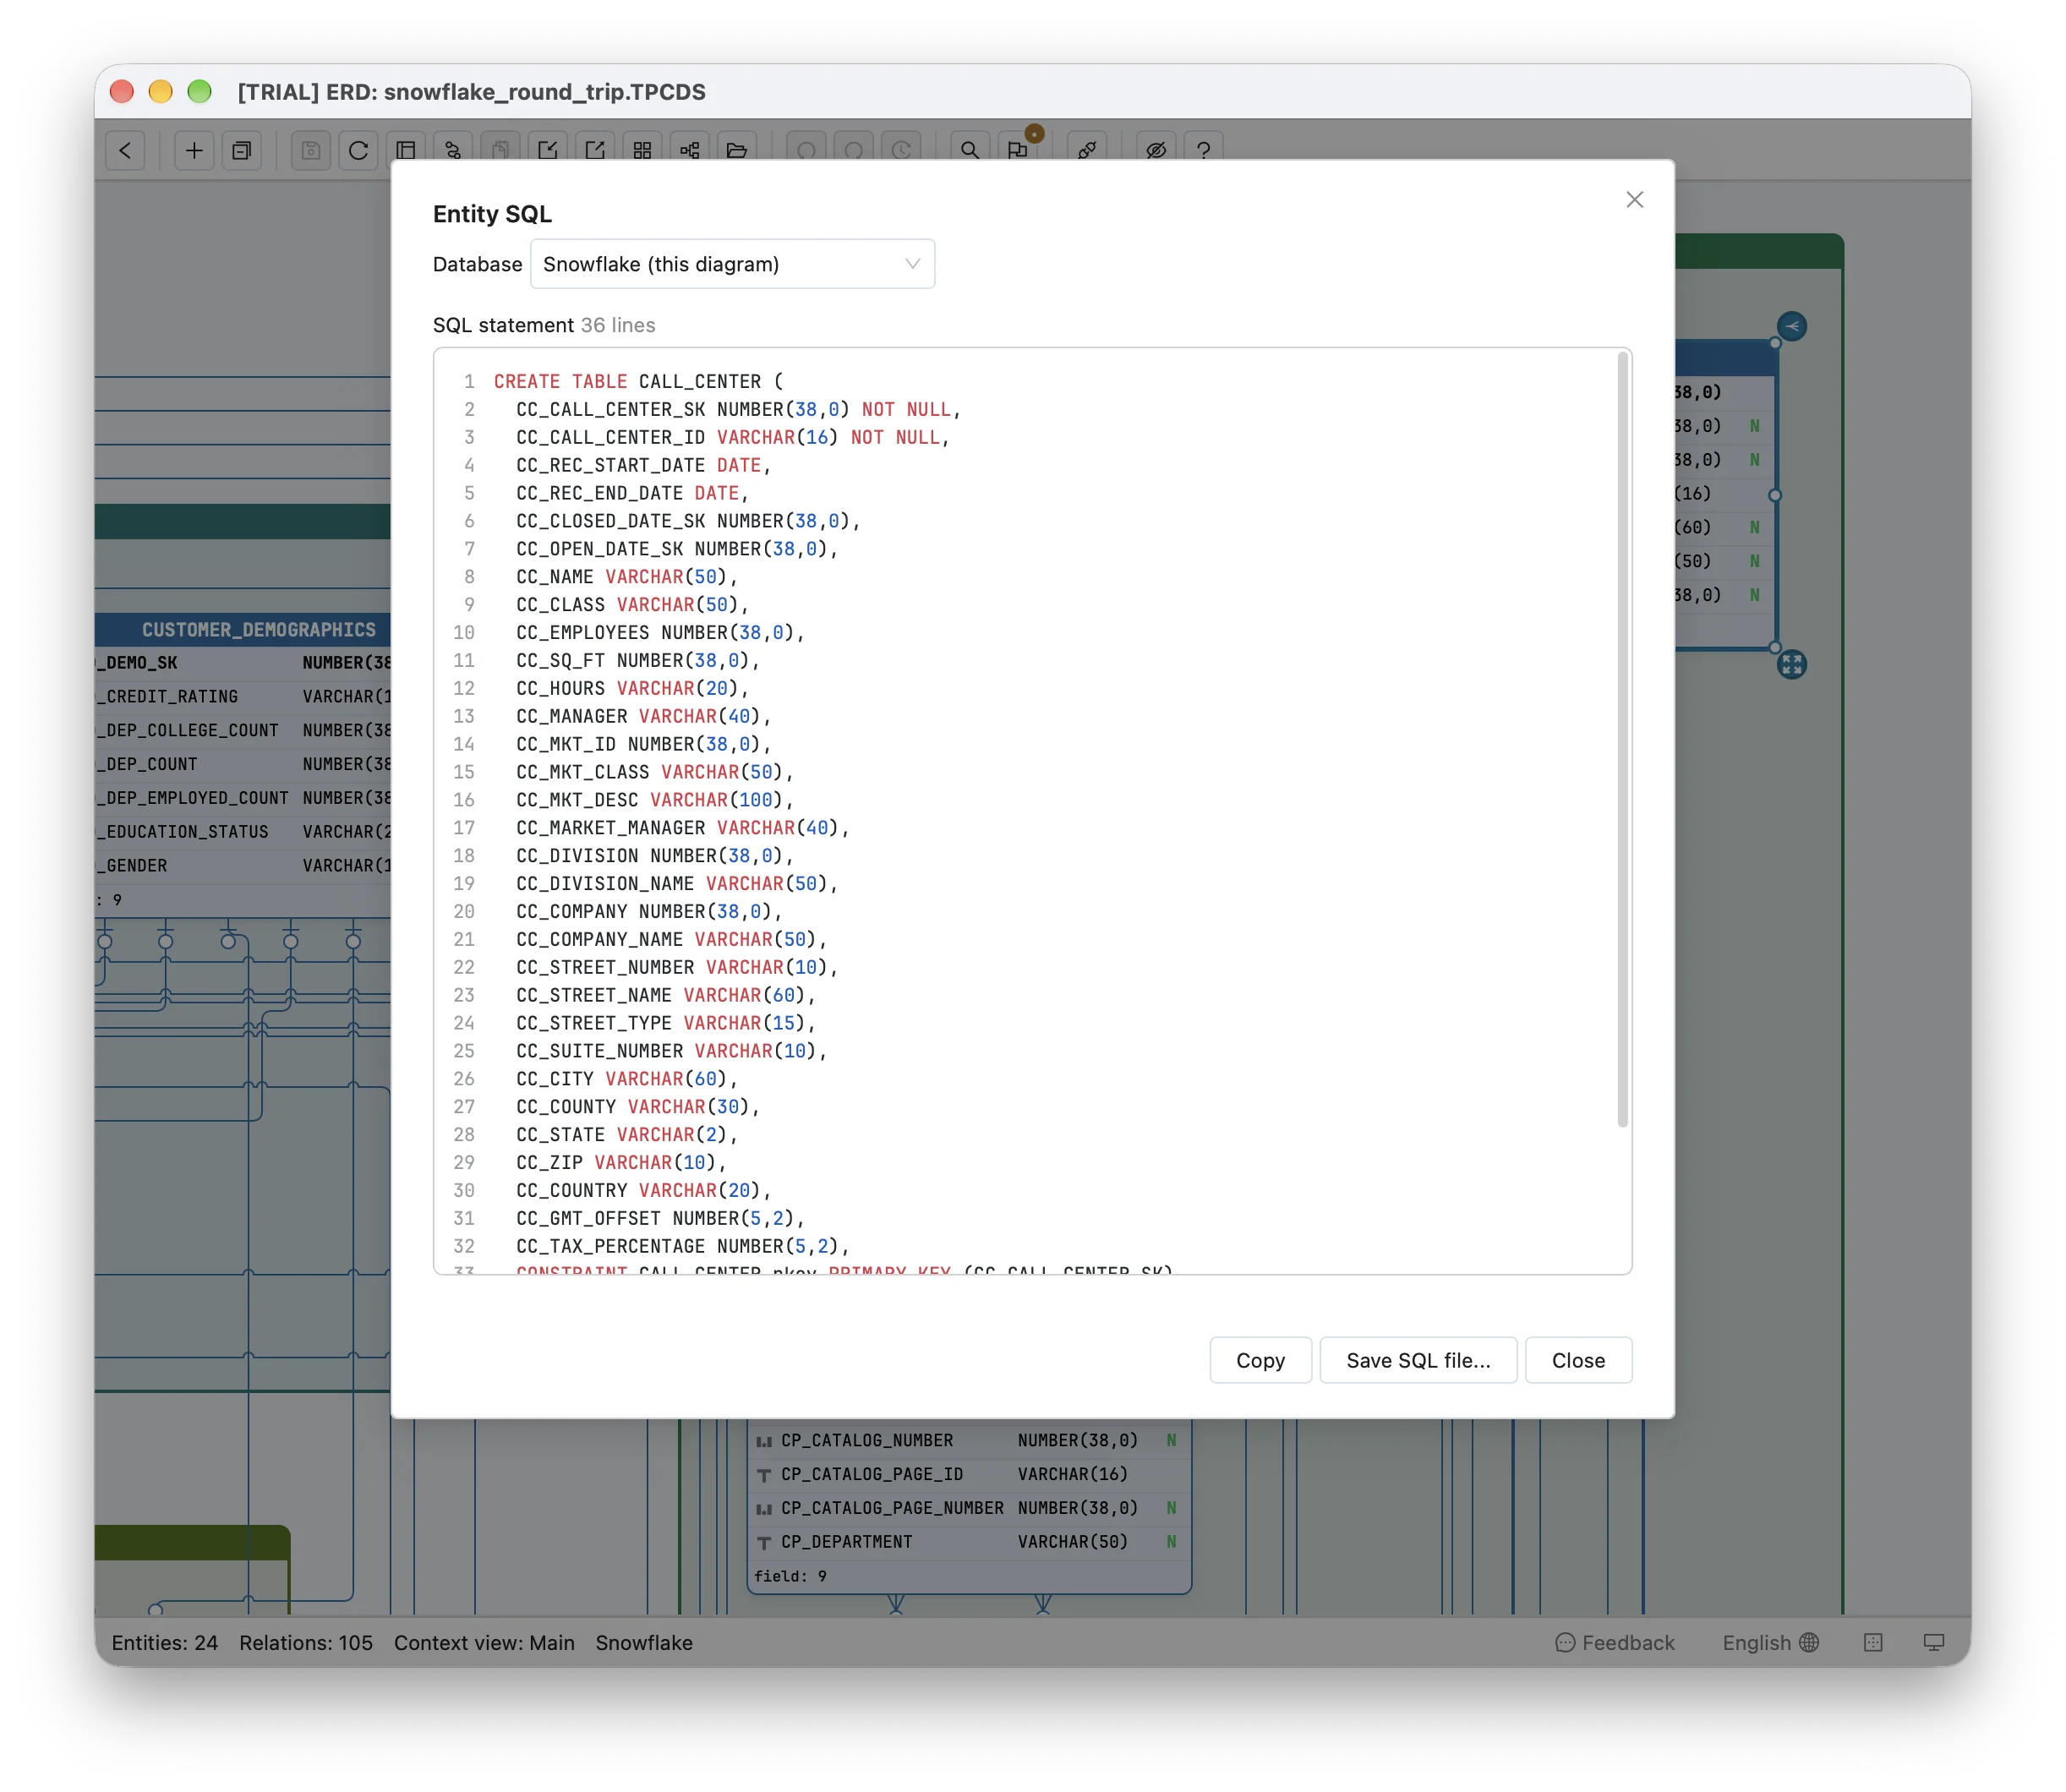The image size is (2066, 1792).
Task: Click the Save SQL file... button
Action: (x=1418, y=1360)
